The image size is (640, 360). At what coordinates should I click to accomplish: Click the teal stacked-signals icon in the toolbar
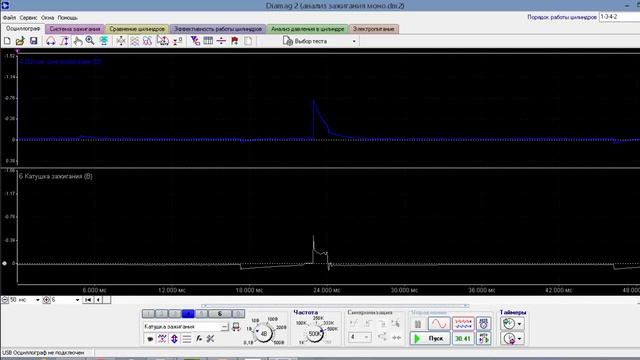(x=104, y=41)
